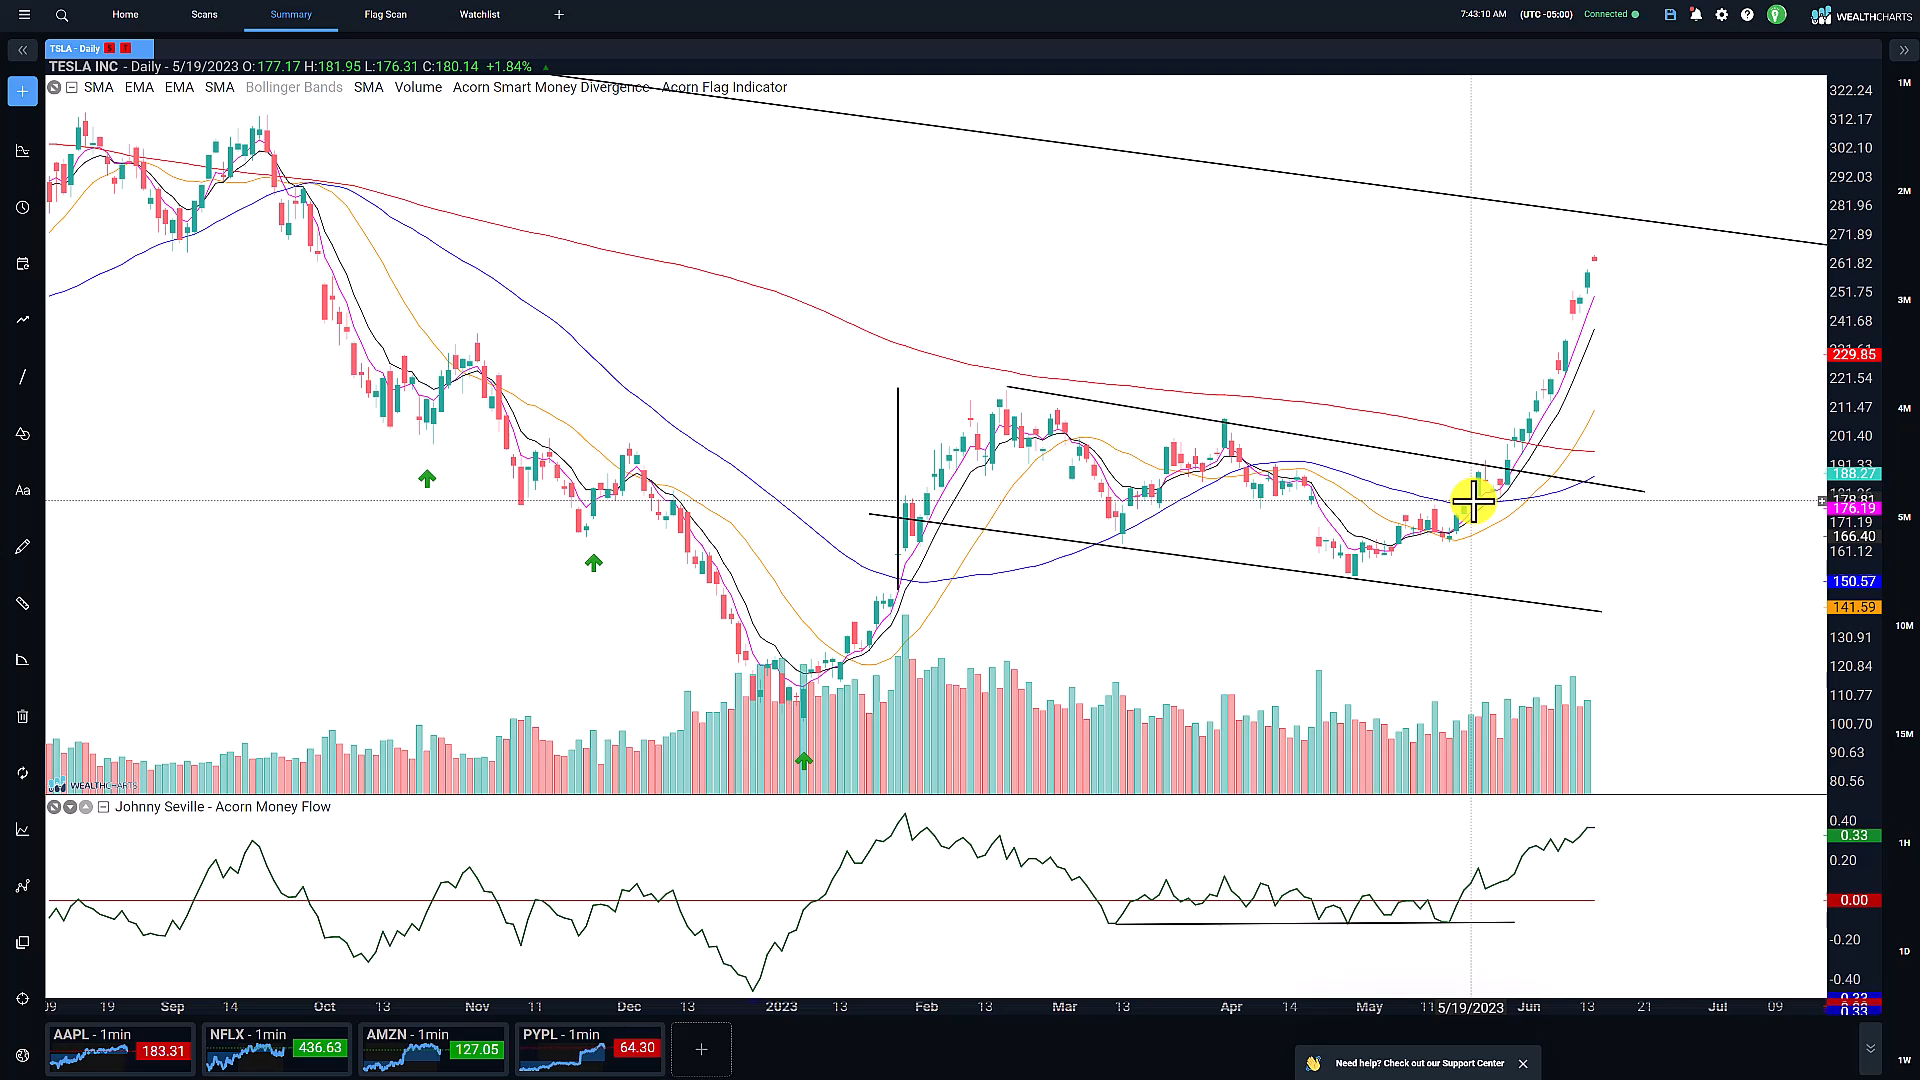Switch to the Scans tab
The image size is (1920, 1080).
point(204,15)
